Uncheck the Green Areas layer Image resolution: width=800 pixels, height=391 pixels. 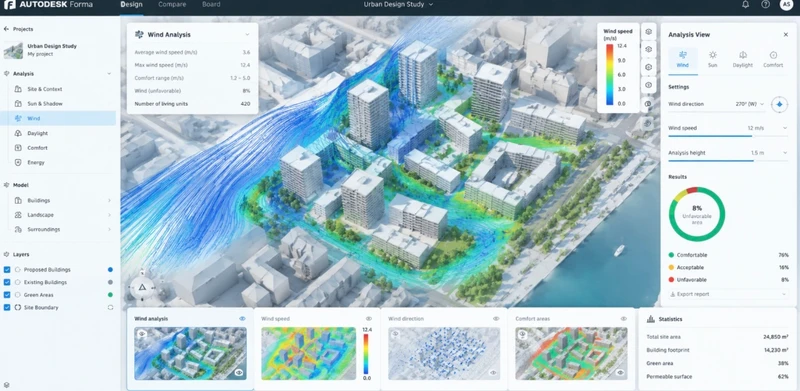7,295
